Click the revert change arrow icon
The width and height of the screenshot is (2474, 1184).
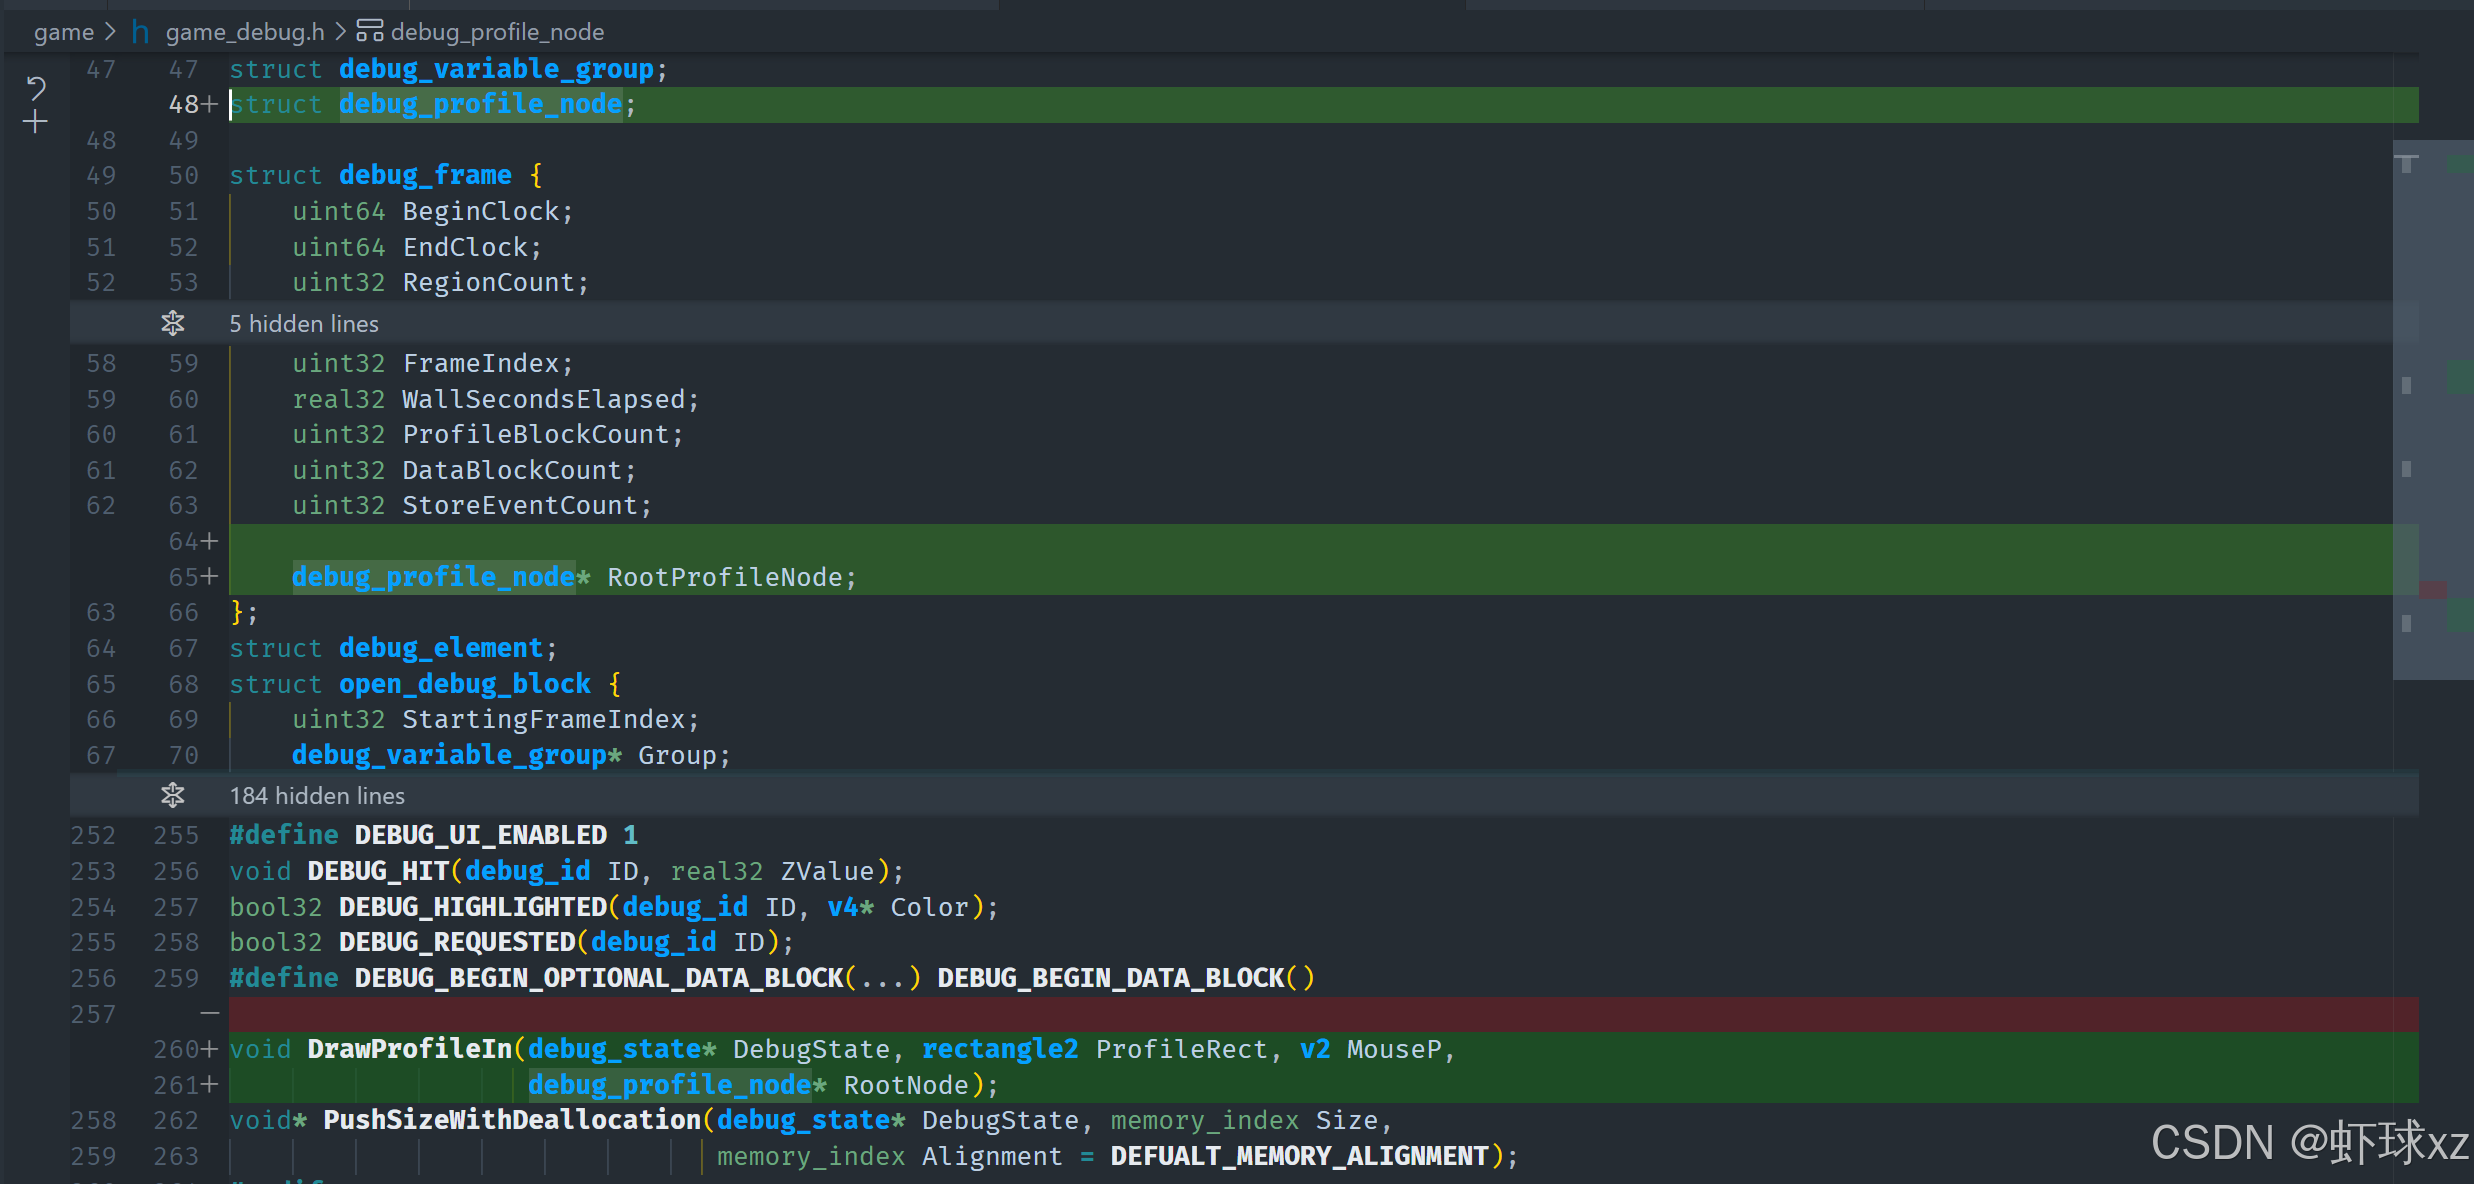(x=36, y=89)
